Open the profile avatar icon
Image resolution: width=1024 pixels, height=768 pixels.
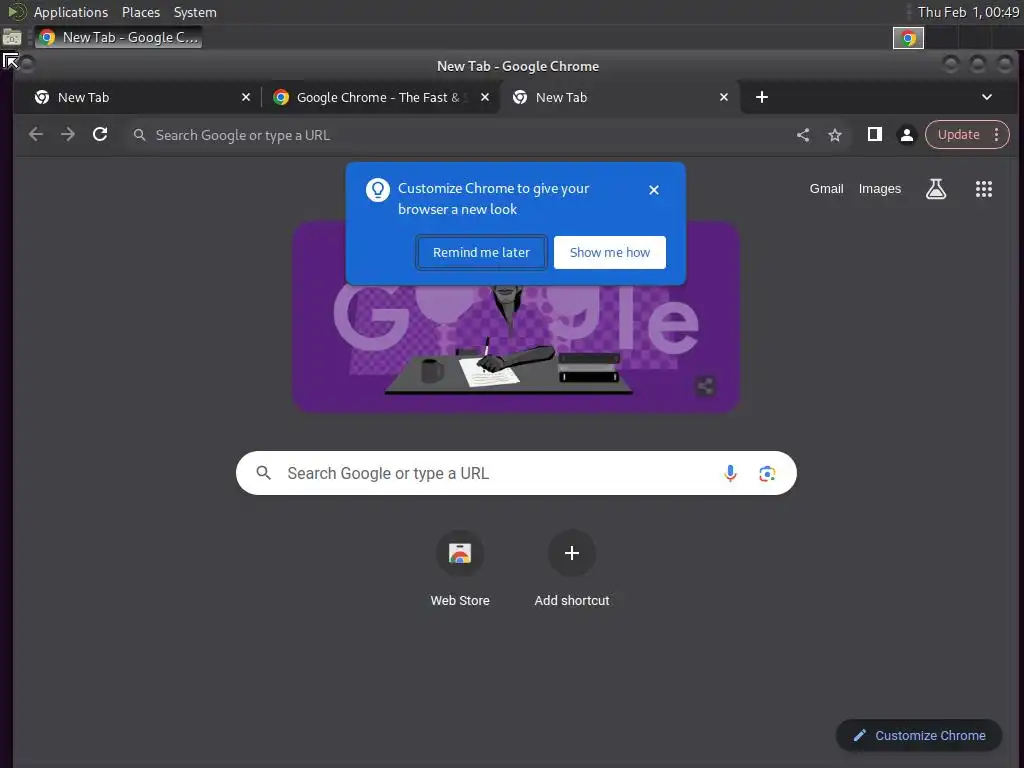click(x=906, y=135)
